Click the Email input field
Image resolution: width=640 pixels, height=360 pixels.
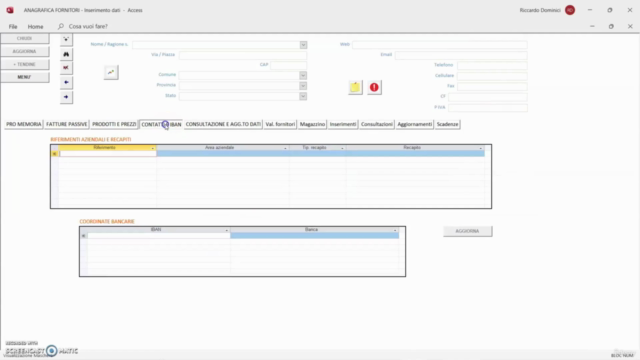point(461,55)
